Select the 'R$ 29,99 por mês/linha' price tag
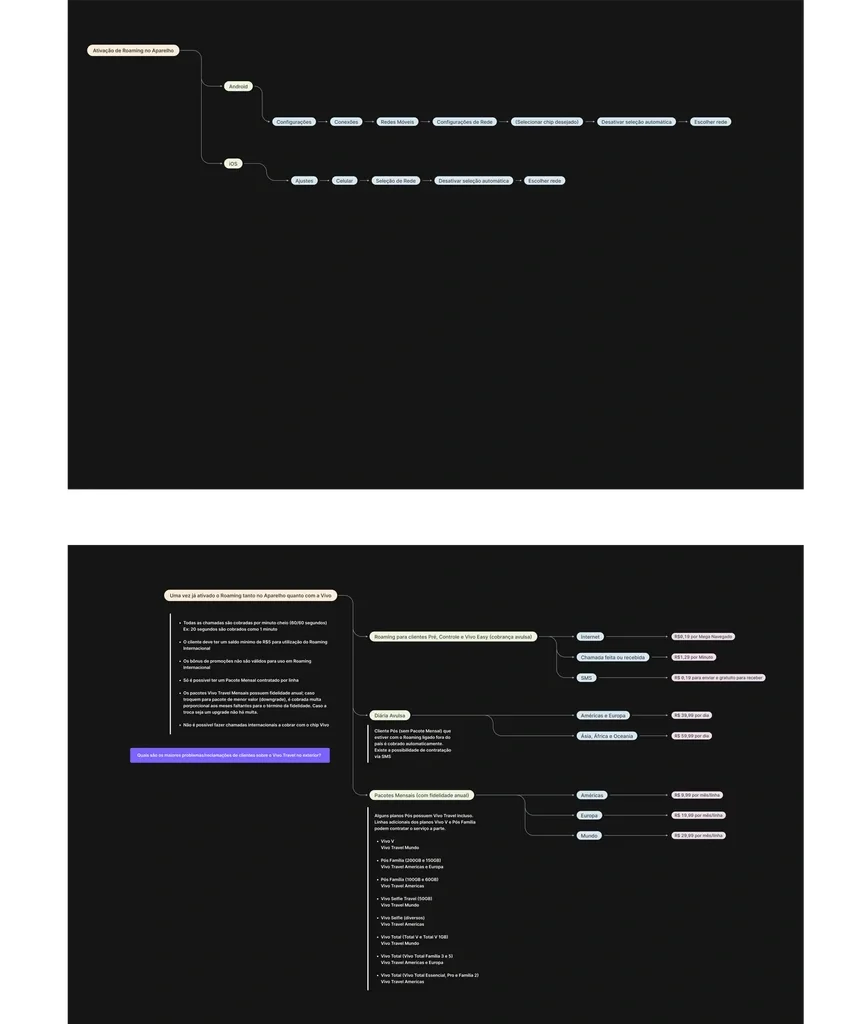The height and width of the screenshot is (1024, 864). click(x=698, y=835)
